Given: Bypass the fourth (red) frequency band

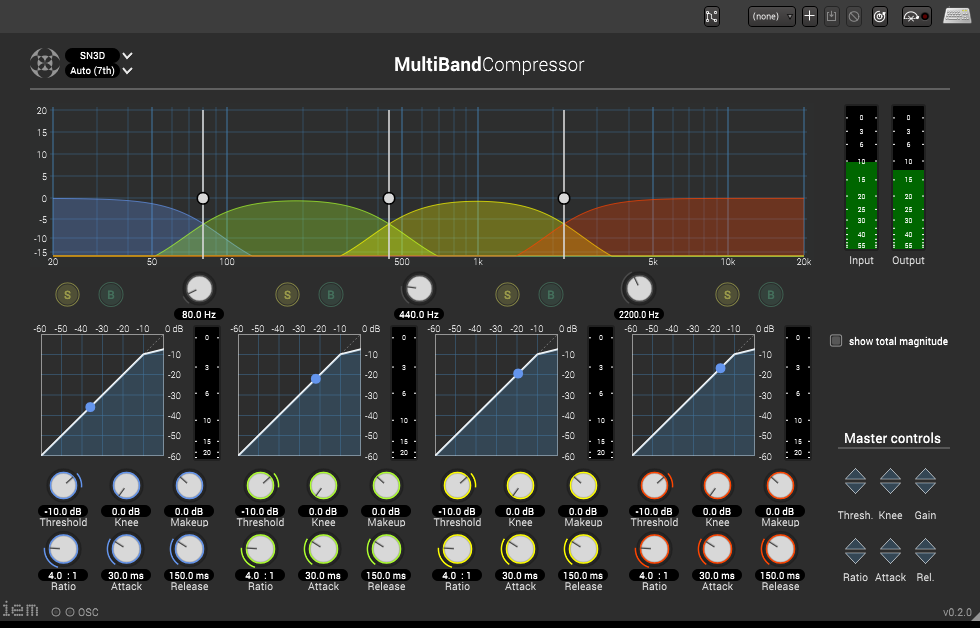Looking at the screenshot, I should (x=770, y=294).
